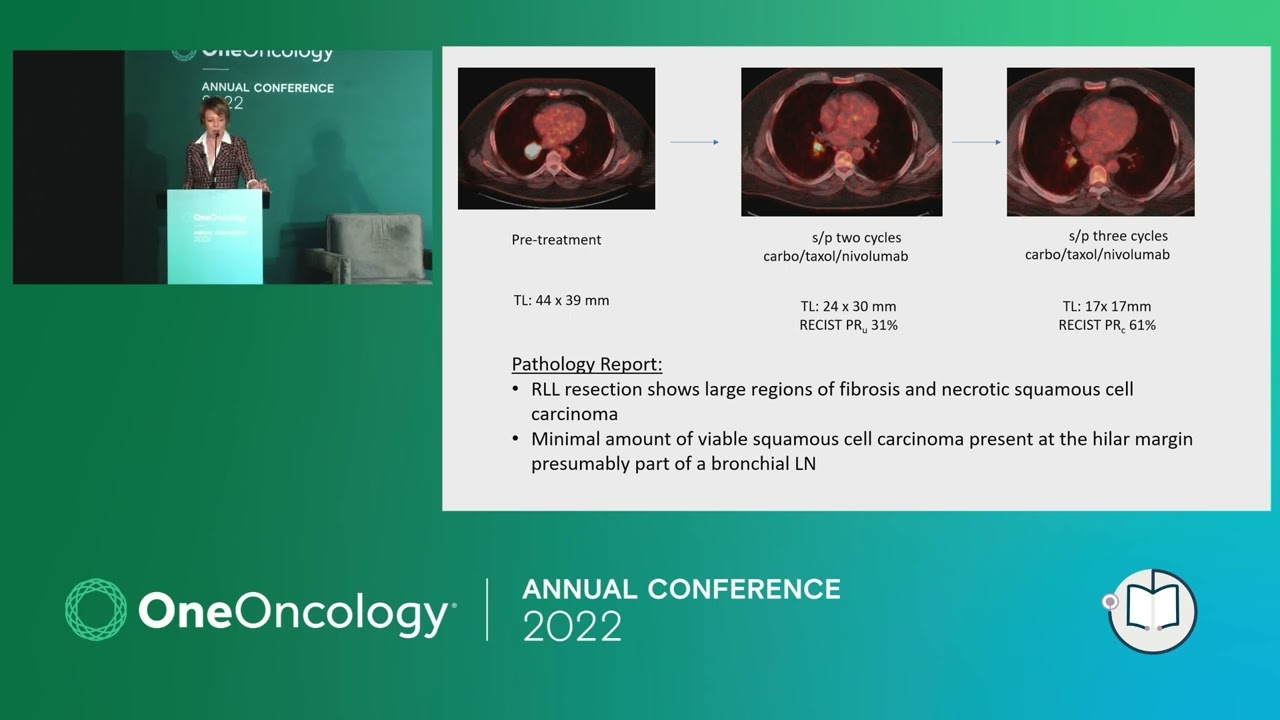1280x720 pixels.
Task: Click the 'Minimal amount of viable' bullet
Action: pos(861,451)
